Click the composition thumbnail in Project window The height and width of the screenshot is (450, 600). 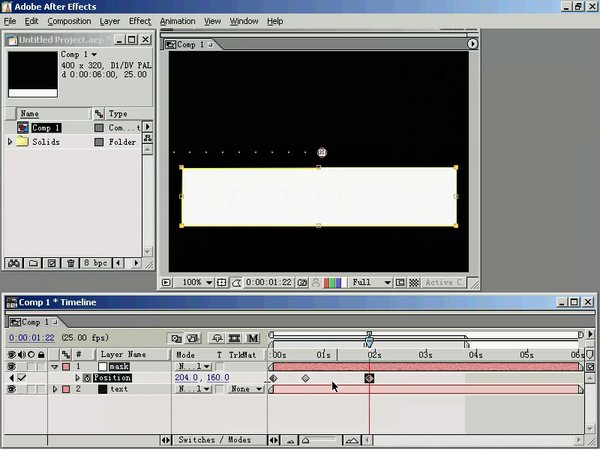[x=33, y=75]
